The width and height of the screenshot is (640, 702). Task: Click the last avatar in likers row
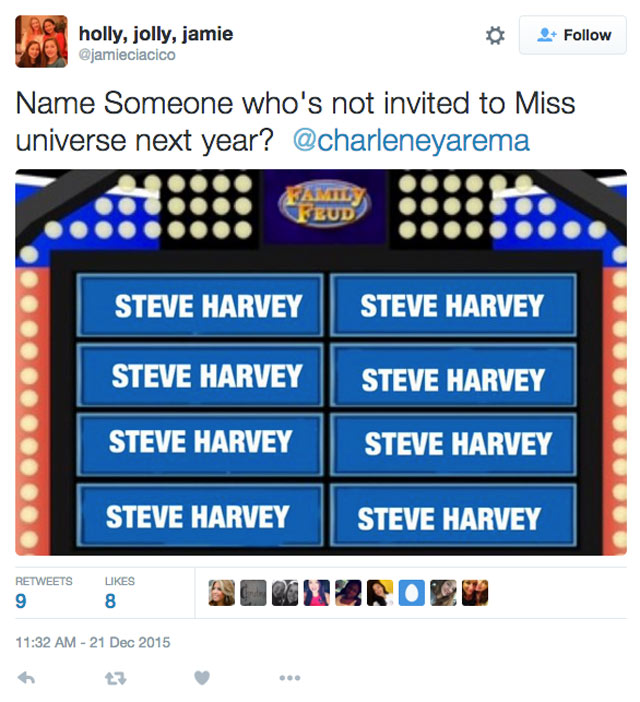475,593
